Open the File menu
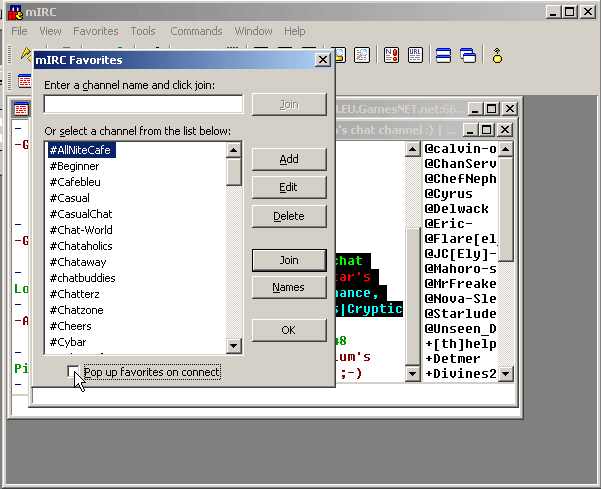This screenshot has width=601, height=489. [x=19, y=31]
